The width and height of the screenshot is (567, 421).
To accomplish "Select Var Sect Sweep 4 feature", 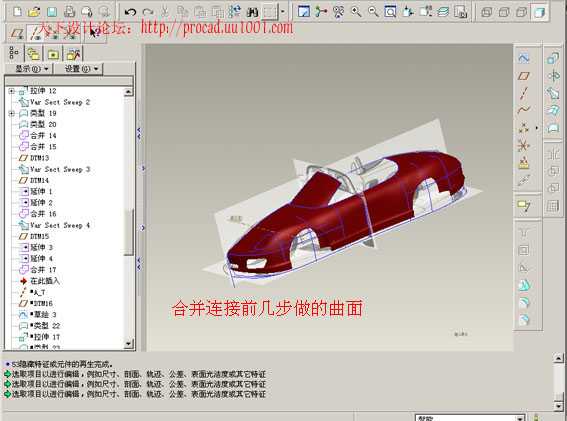I will tap(54, 225).
